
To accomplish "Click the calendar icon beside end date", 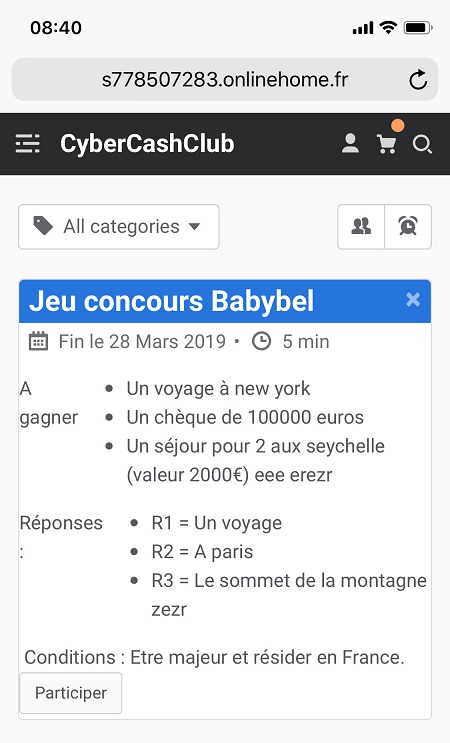I will click(x=38, y=341).
